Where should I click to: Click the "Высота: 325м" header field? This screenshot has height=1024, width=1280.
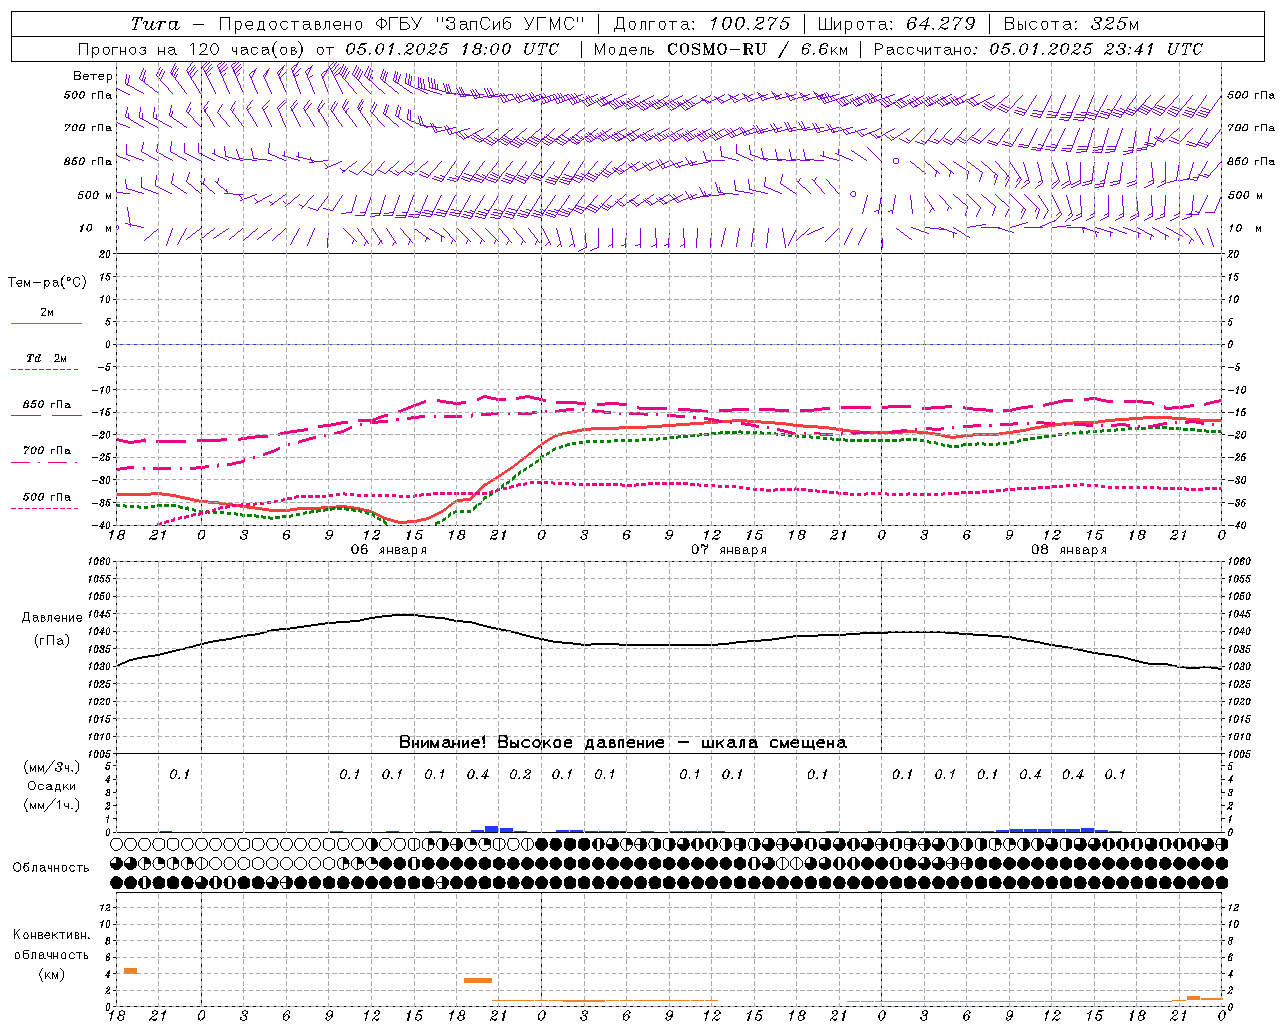[x=1071, y=24]
